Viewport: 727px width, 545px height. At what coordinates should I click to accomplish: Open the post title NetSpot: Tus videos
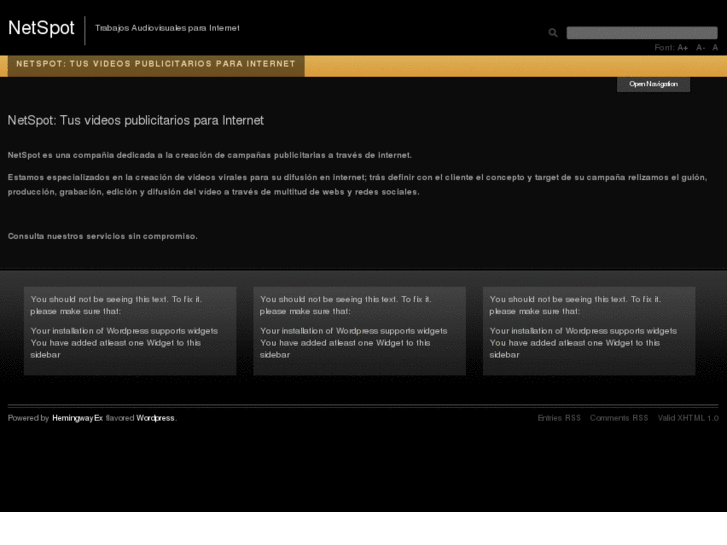(135, 121)
